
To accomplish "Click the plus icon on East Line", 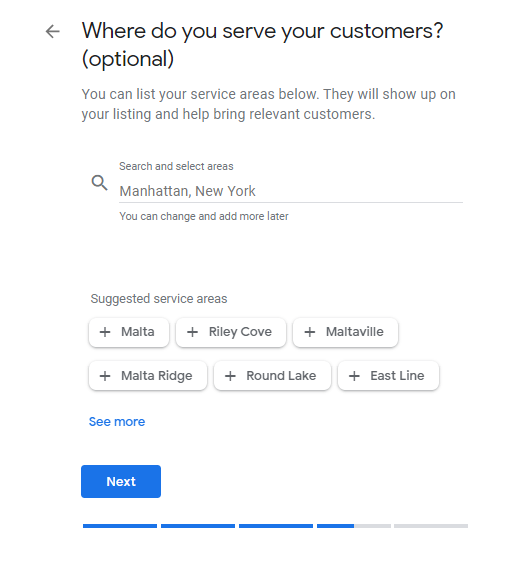I will pos(354,376).
